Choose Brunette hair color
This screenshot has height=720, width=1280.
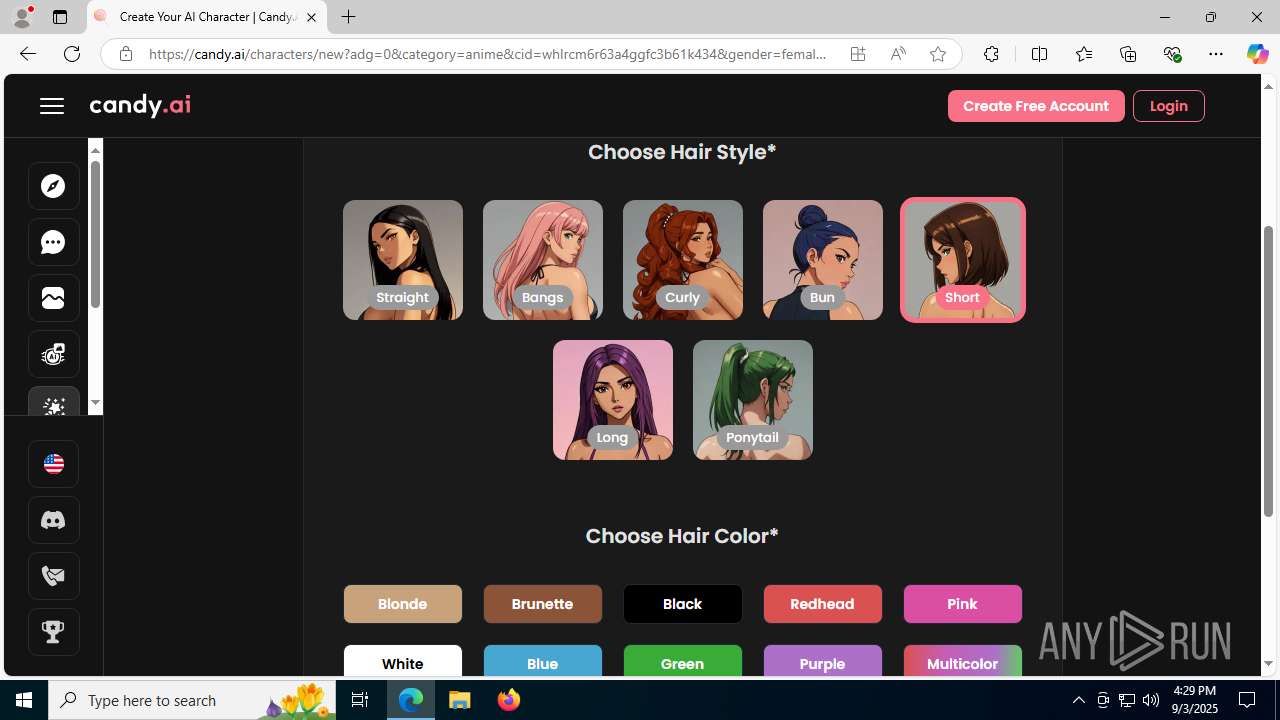pos(543,604)
